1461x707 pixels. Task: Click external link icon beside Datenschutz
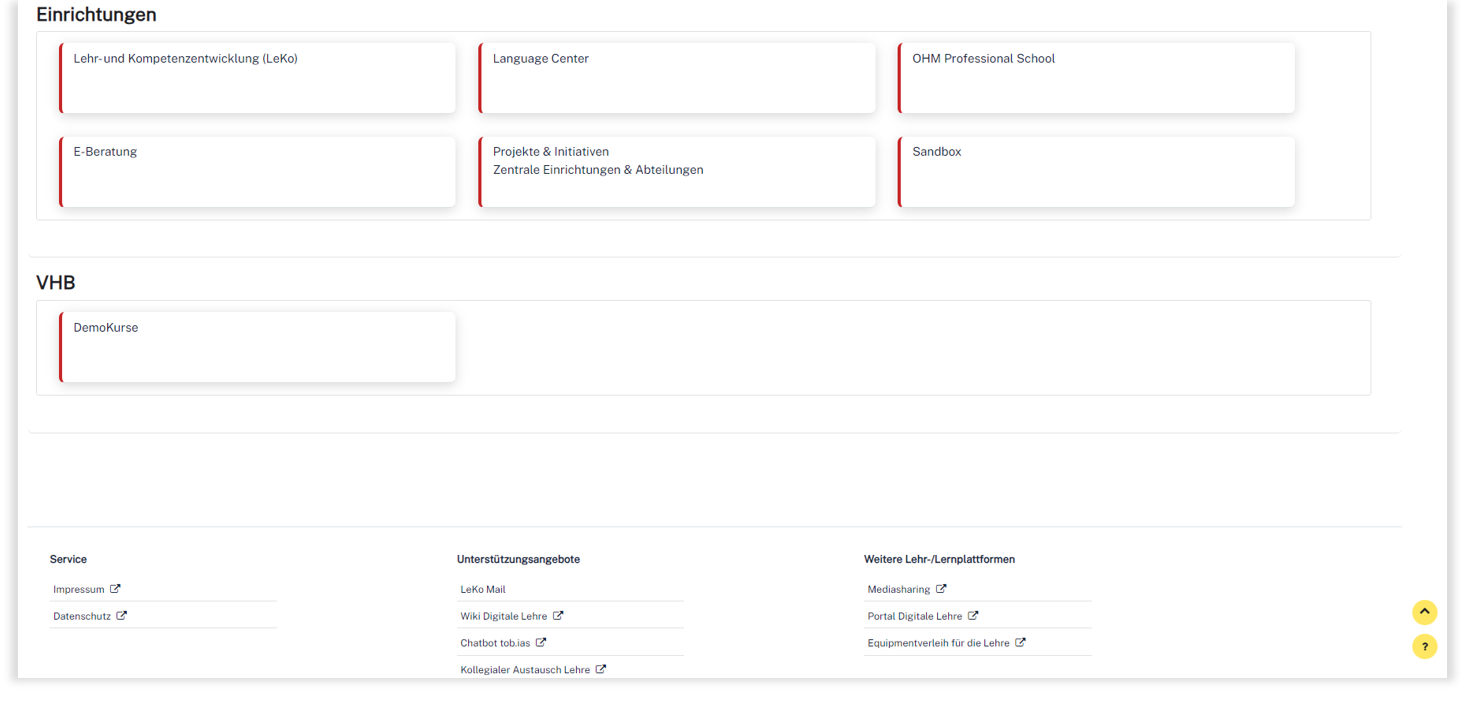click(122, 616)
